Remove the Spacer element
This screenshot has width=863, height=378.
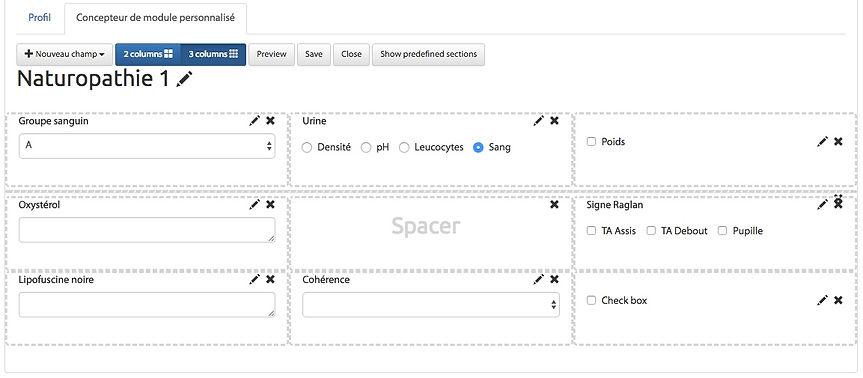click(x=554, y=205)
